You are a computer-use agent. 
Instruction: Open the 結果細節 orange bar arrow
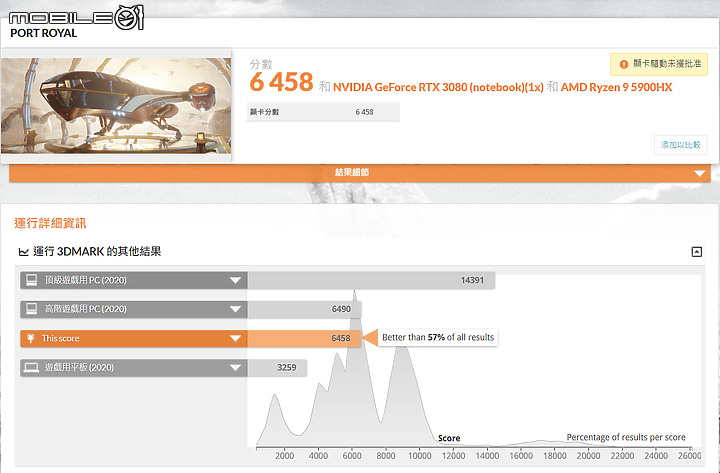(x=699, y=174)
